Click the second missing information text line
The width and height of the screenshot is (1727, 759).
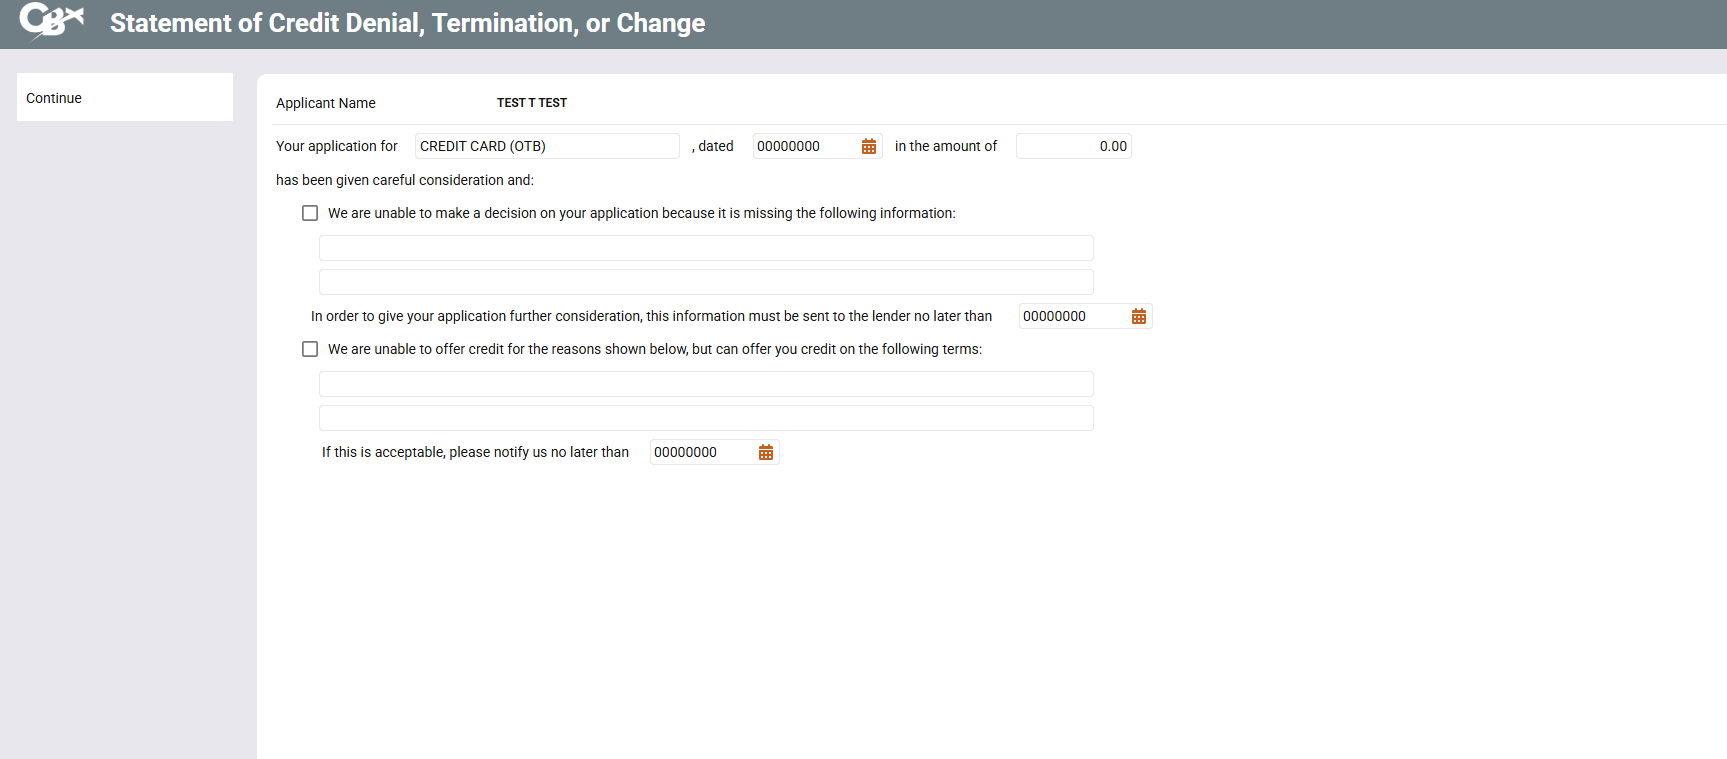point(705,282)
